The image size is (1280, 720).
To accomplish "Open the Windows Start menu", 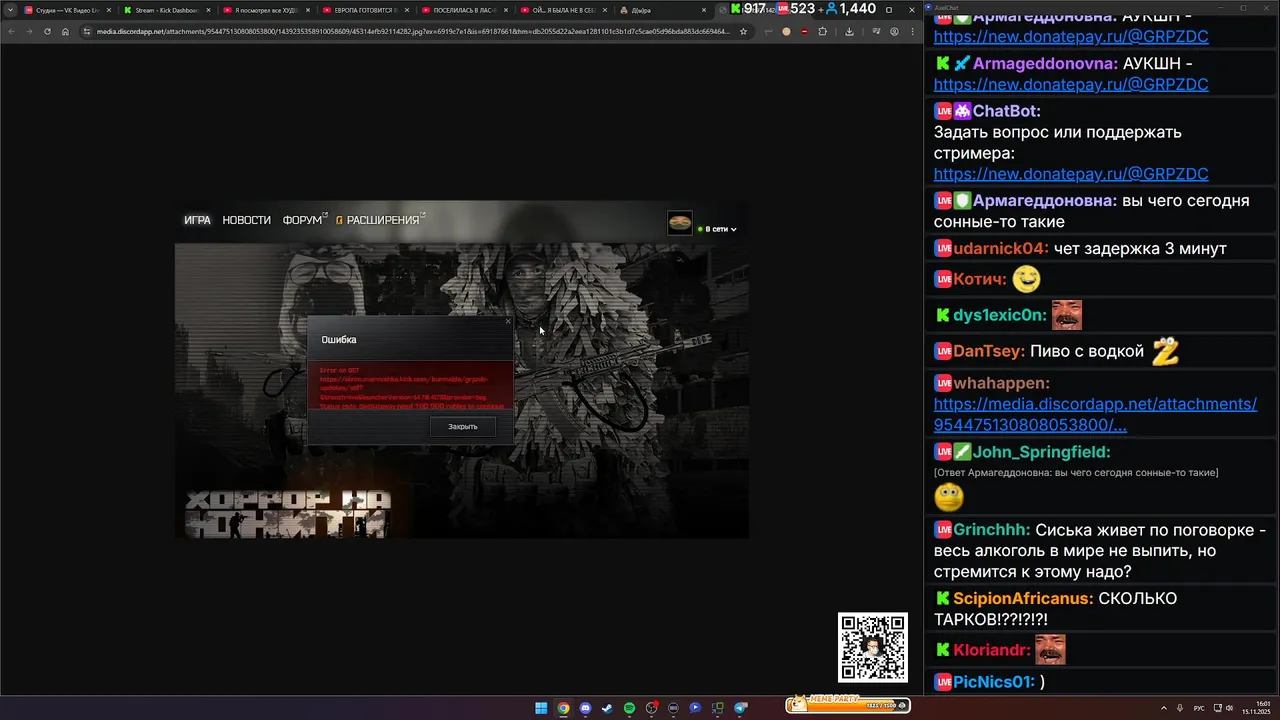I will (x=541, y=708).
